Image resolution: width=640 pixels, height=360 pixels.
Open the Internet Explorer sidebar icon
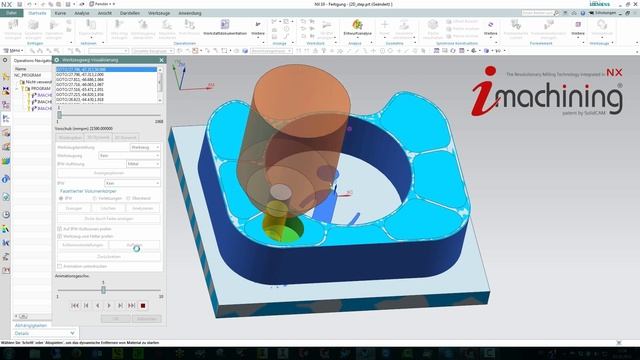pos(6,179)
